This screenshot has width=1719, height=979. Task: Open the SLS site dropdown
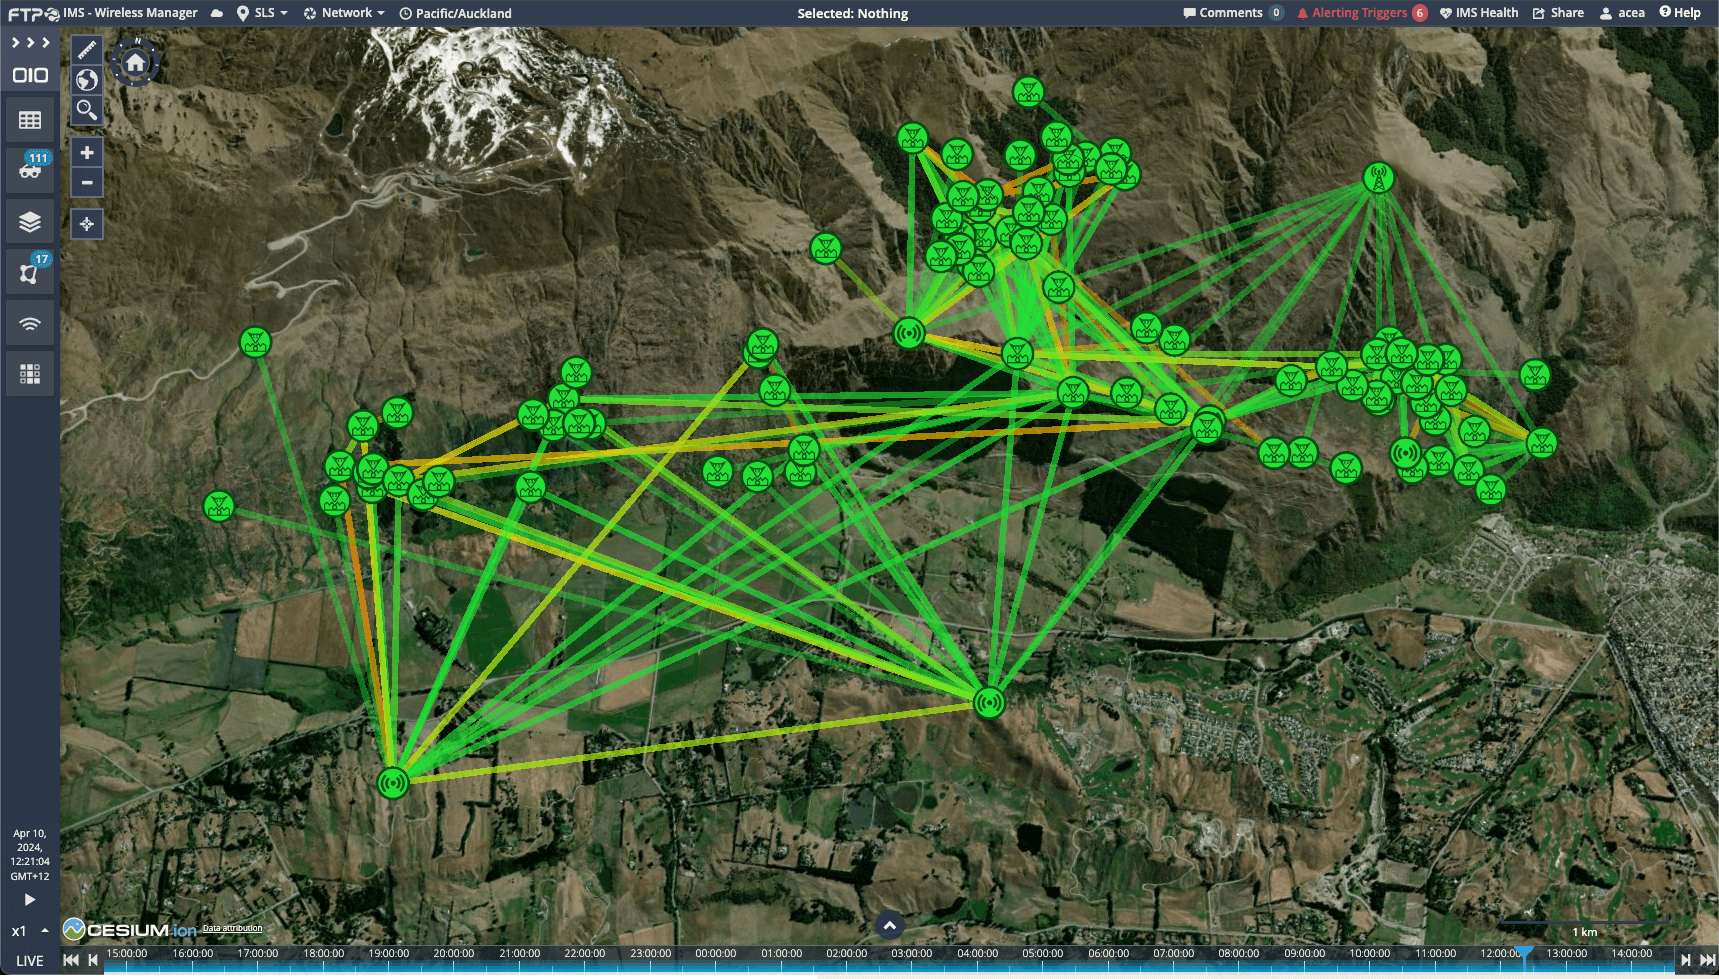pyautogui.click(x=263, y=13)
